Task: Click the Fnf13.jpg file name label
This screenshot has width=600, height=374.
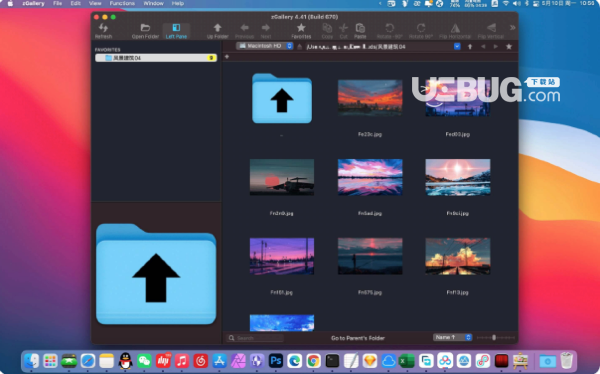Action: pyautogui.click(x=458, y=292)
